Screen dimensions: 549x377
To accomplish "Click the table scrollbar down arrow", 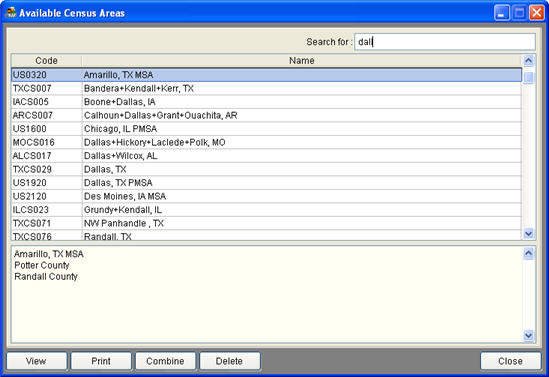I will pyautogui.click(x=528, y=233).
